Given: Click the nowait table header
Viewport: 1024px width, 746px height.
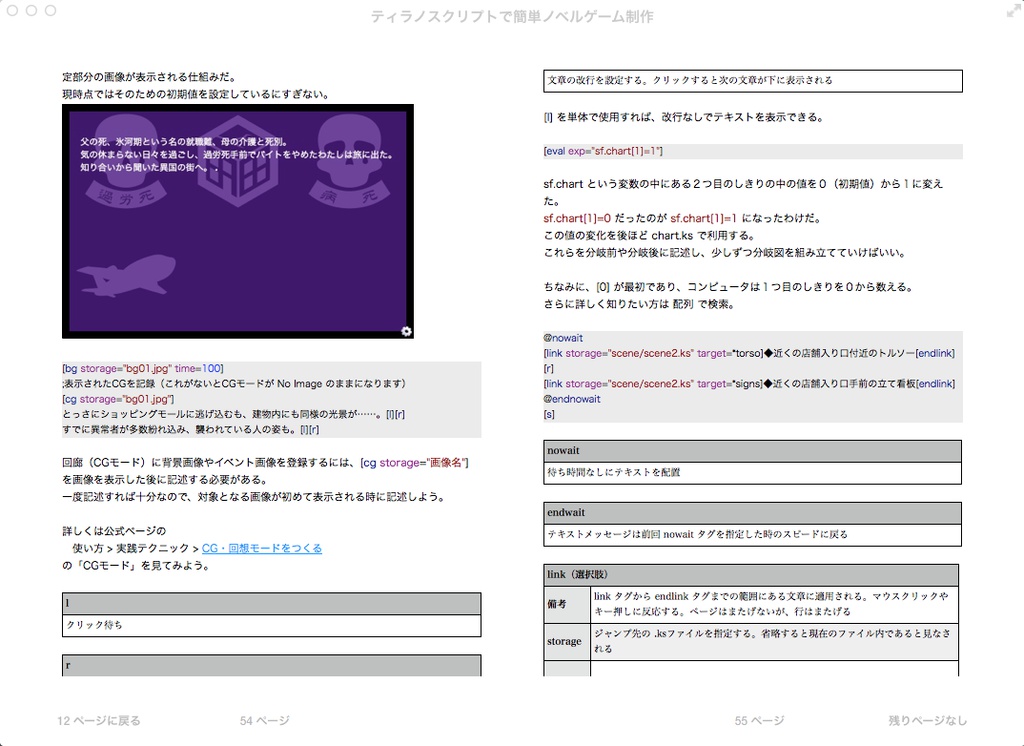Looking at the screenshot, I should coord(752,451).
